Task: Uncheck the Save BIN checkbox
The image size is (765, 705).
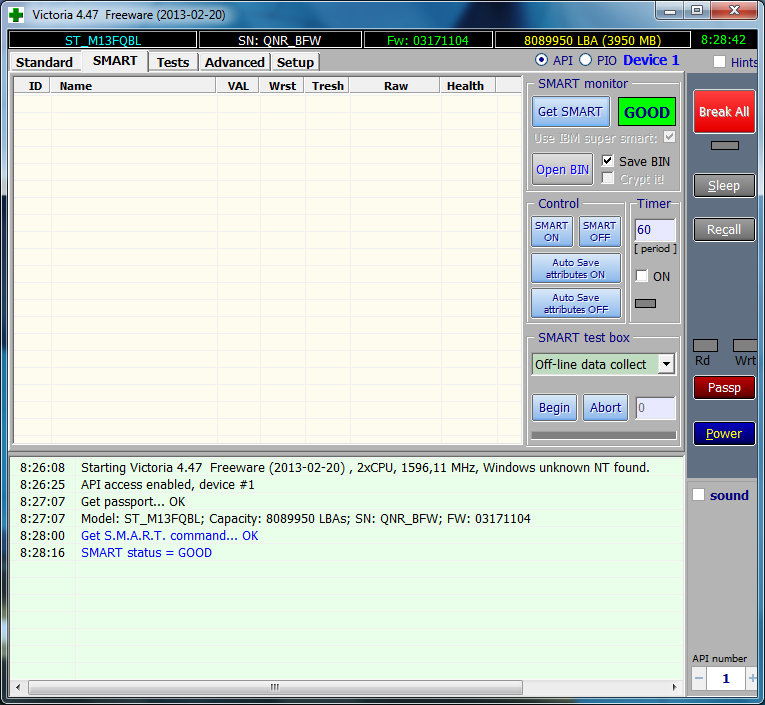Action: [607, 161]
